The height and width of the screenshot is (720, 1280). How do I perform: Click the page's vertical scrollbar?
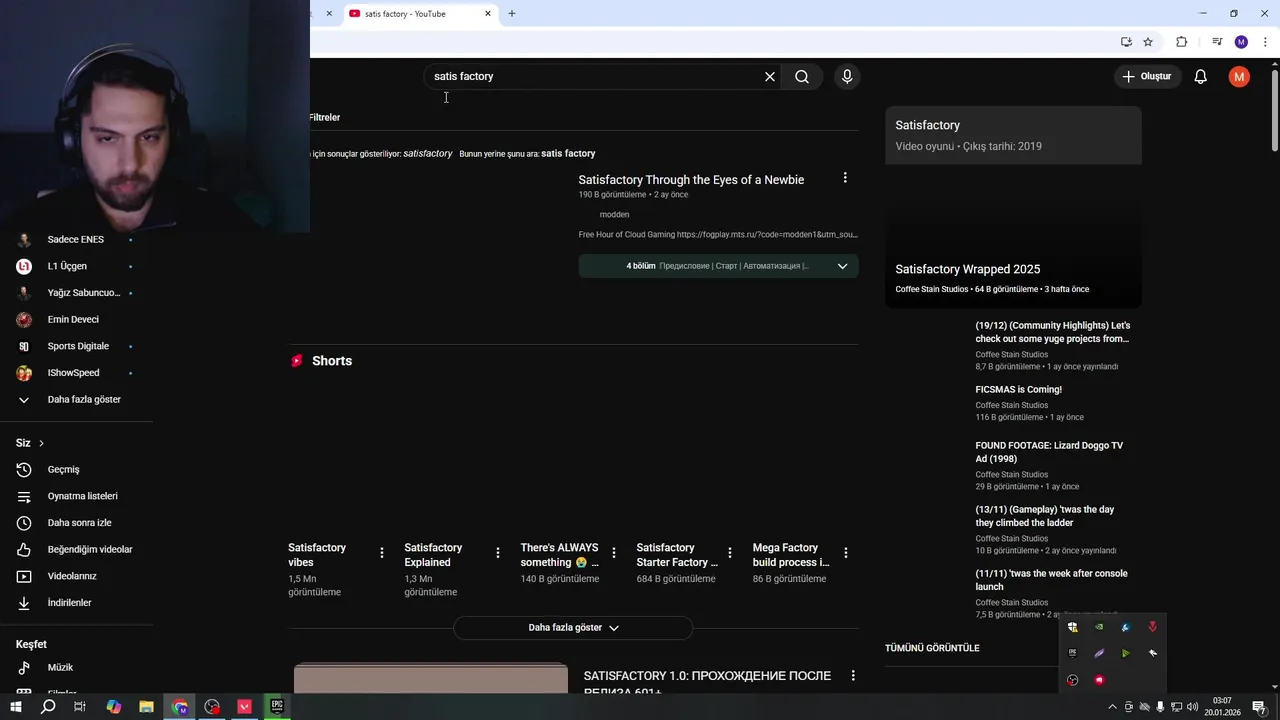[x=1275, y=110]
